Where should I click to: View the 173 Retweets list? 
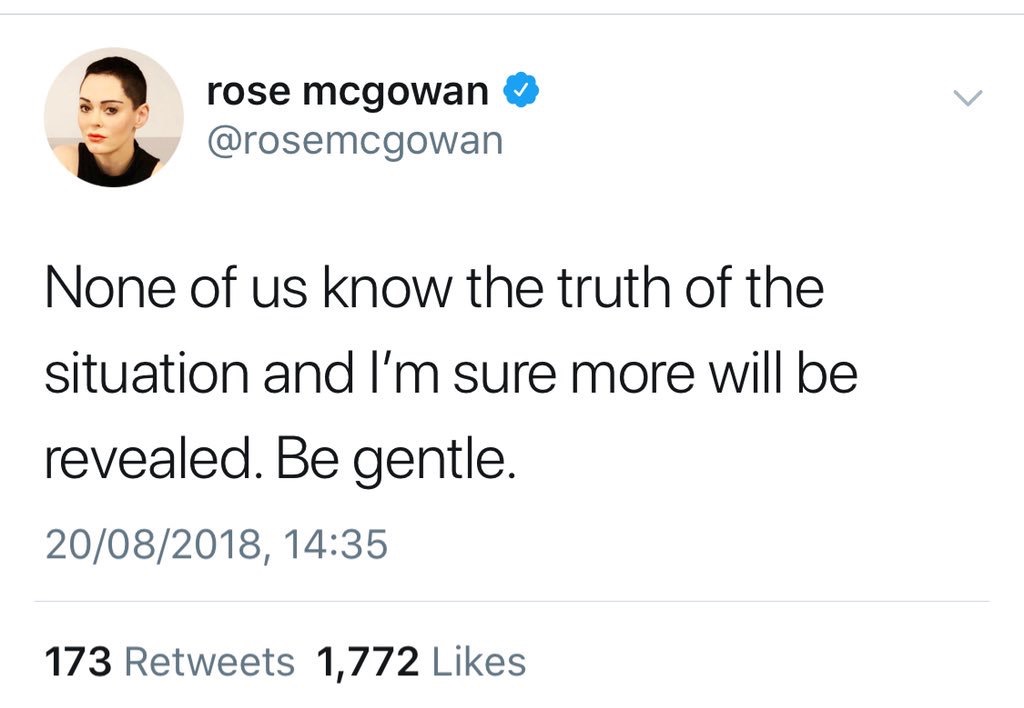click(170, 662)
